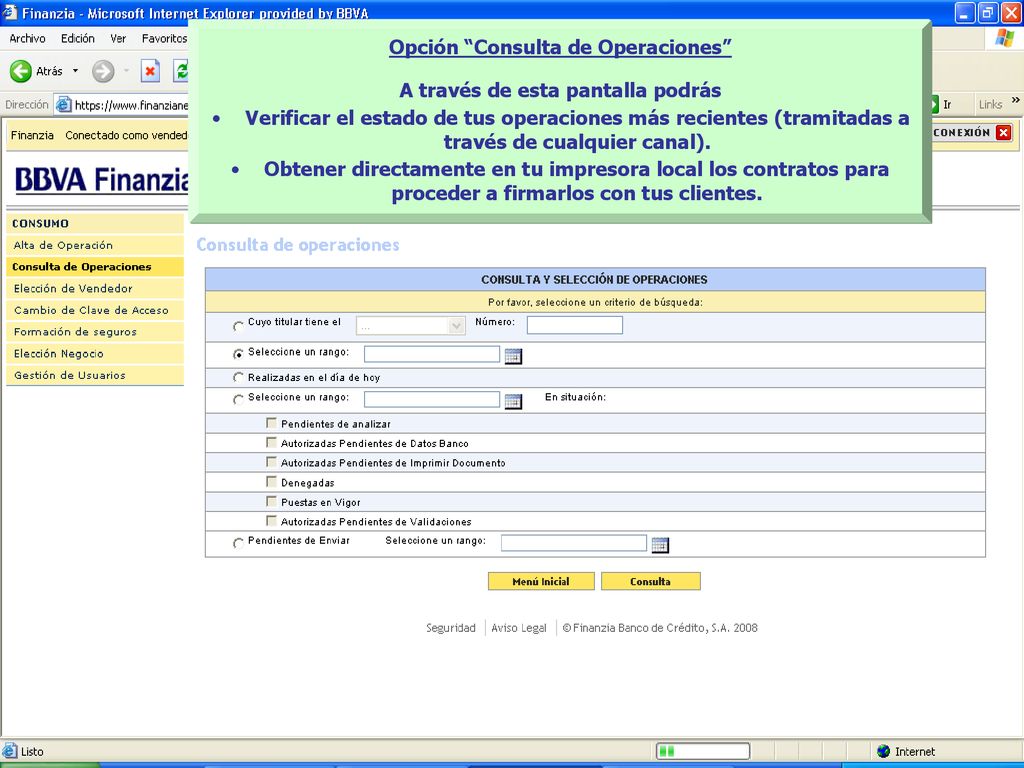The height and width of the screenshot is (768, 1024).
Task: Select the 'Cuyo titular tiene el' radio button
Action: coord(238,325)
